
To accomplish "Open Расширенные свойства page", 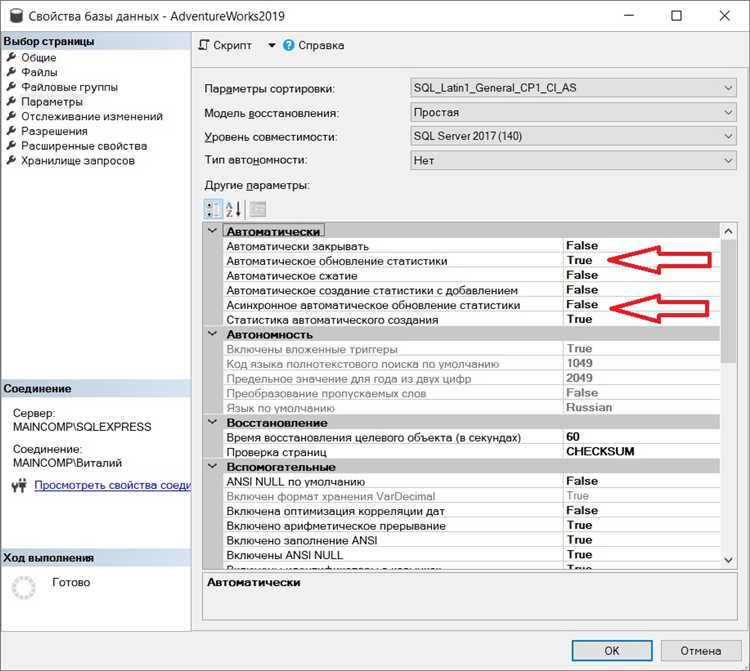I will coord(84,146).
